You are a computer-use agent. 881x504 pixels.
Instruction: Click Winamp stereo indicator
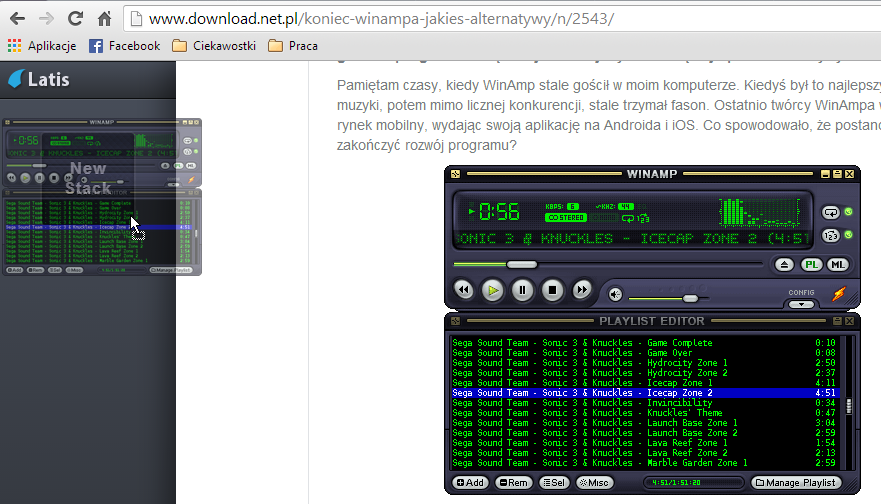[x=565, y=217]
